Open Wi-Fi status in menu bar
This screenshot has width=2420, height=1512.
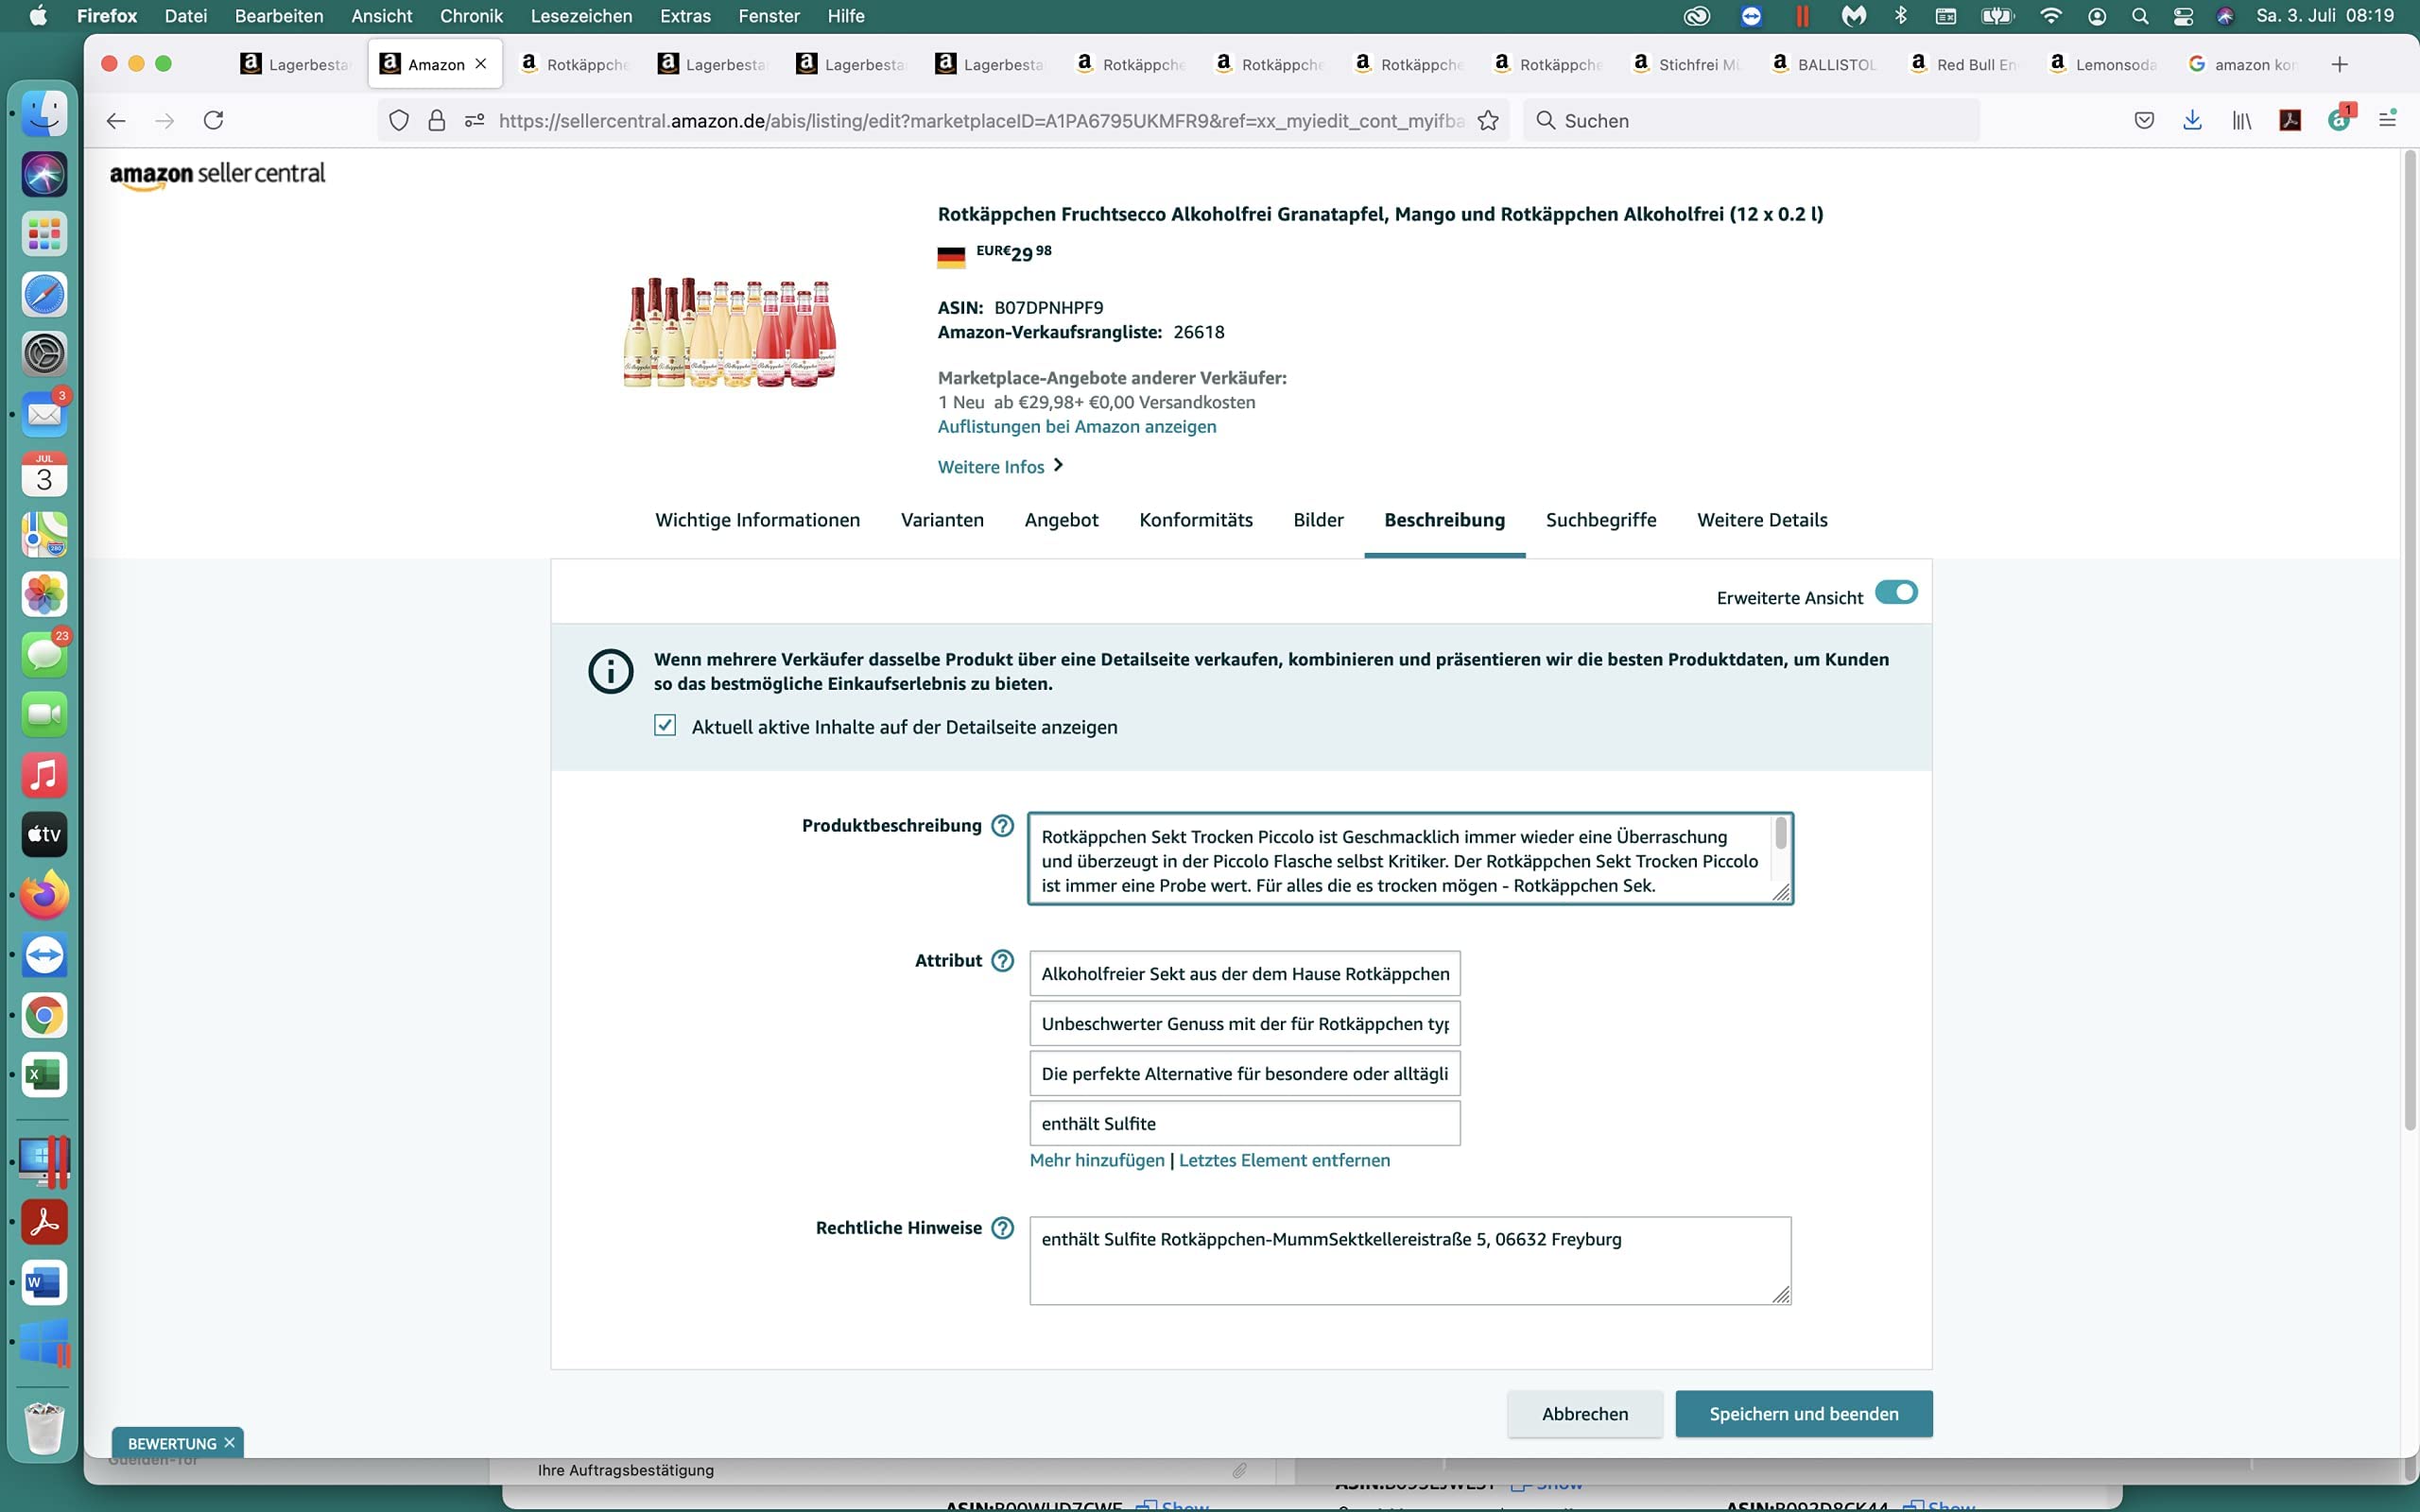click(2050, 16)
